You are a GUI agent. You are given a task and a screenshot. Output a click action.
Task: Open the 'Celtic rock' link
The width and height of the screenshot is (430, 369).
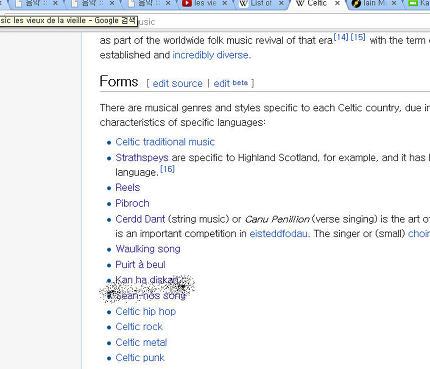click(139, 327)
